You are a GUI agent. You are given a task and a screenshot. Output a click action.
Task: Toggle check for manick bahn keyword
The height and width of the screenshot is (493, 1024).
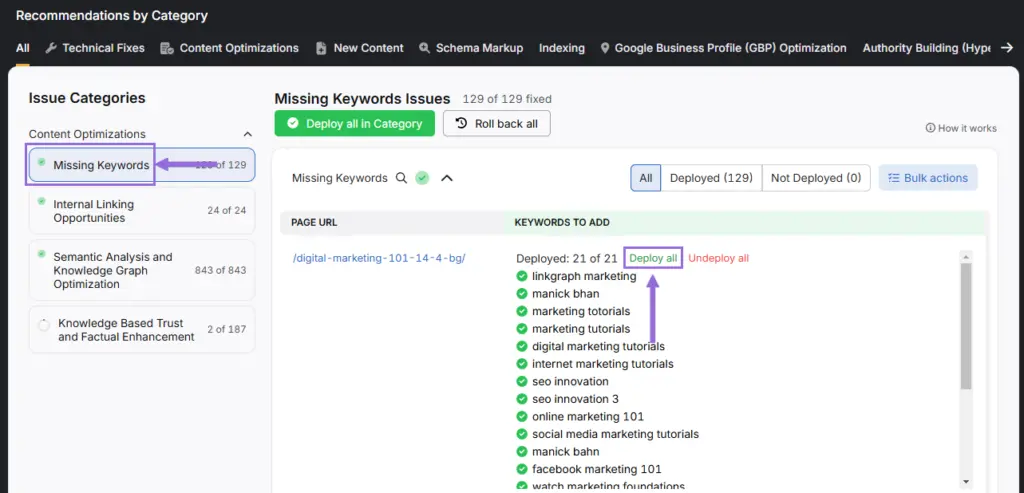[522, 451]
